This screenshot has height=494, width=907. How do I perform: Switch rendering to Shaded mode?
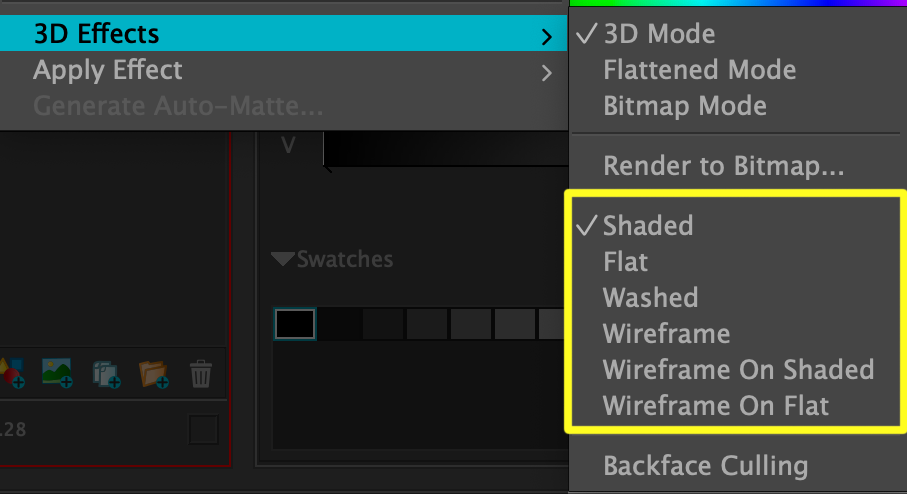pyautogui.click(x=648, y=226)
